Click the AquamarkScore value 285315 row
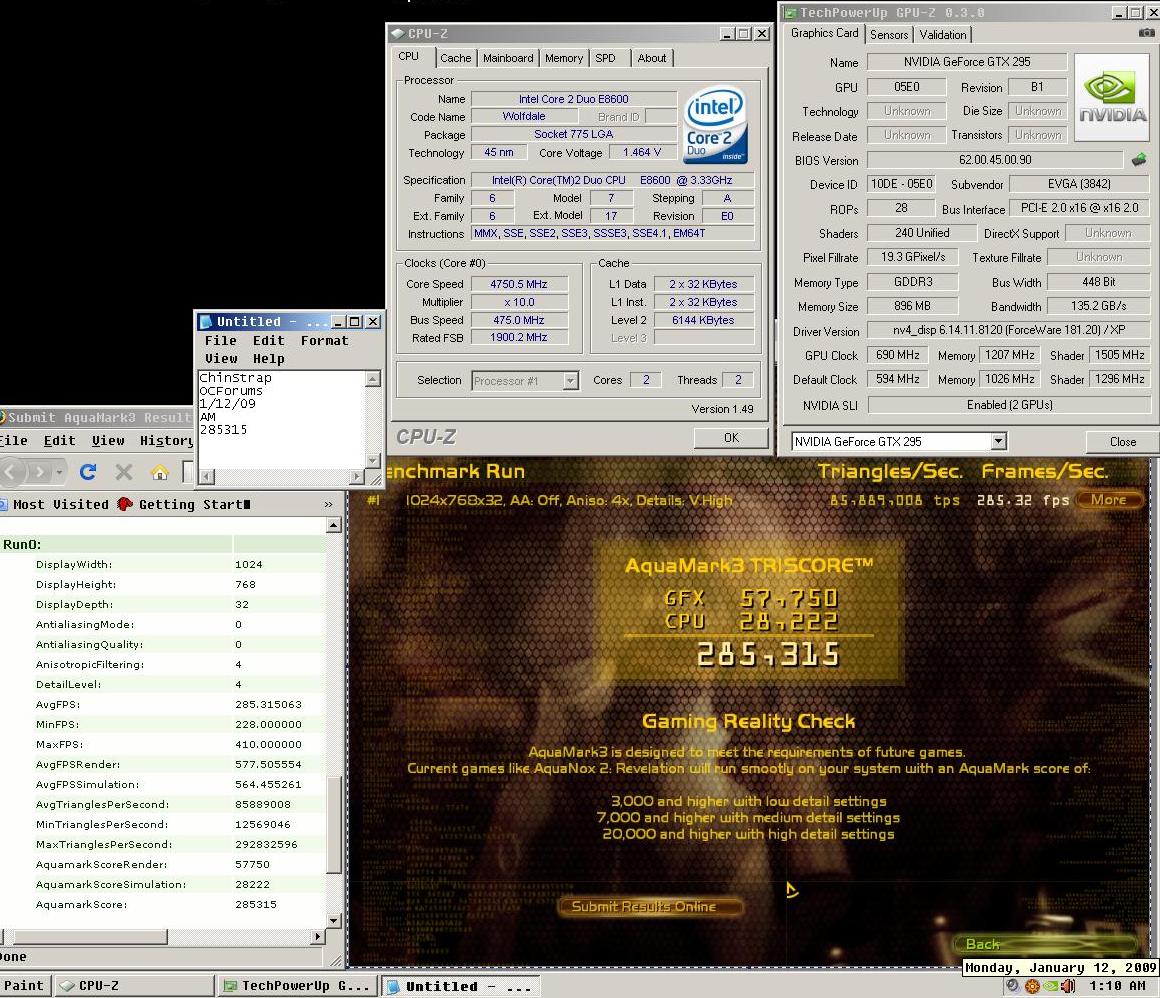Viewport: 1160px width, 998px height. click(163, 904)
